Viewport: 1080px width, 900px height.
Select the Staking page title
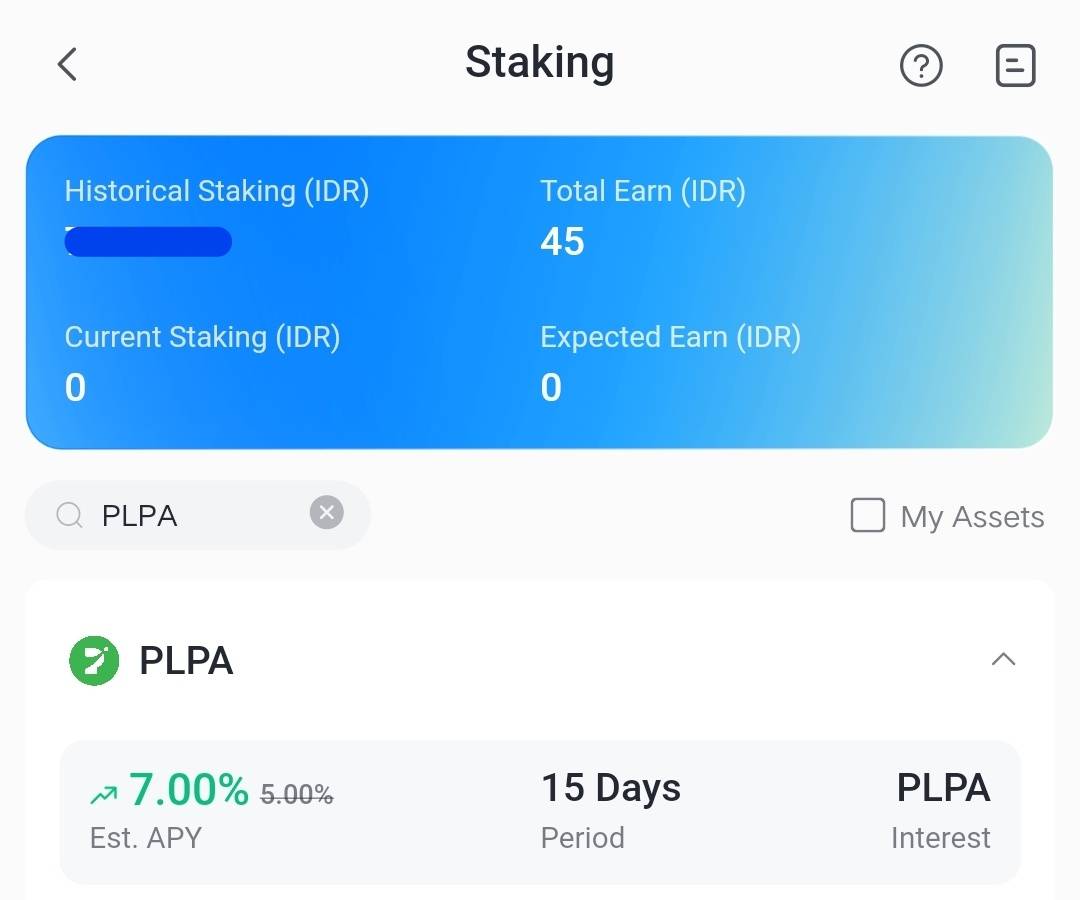pos(539,62)
